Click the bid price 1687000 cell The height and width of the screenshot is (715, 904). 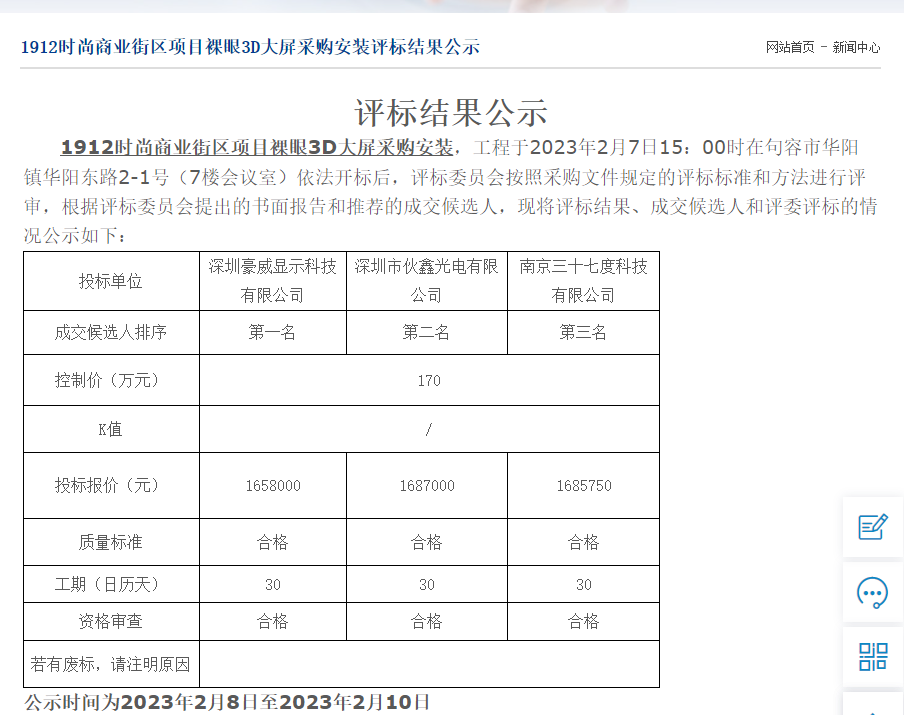coord(427,486)
